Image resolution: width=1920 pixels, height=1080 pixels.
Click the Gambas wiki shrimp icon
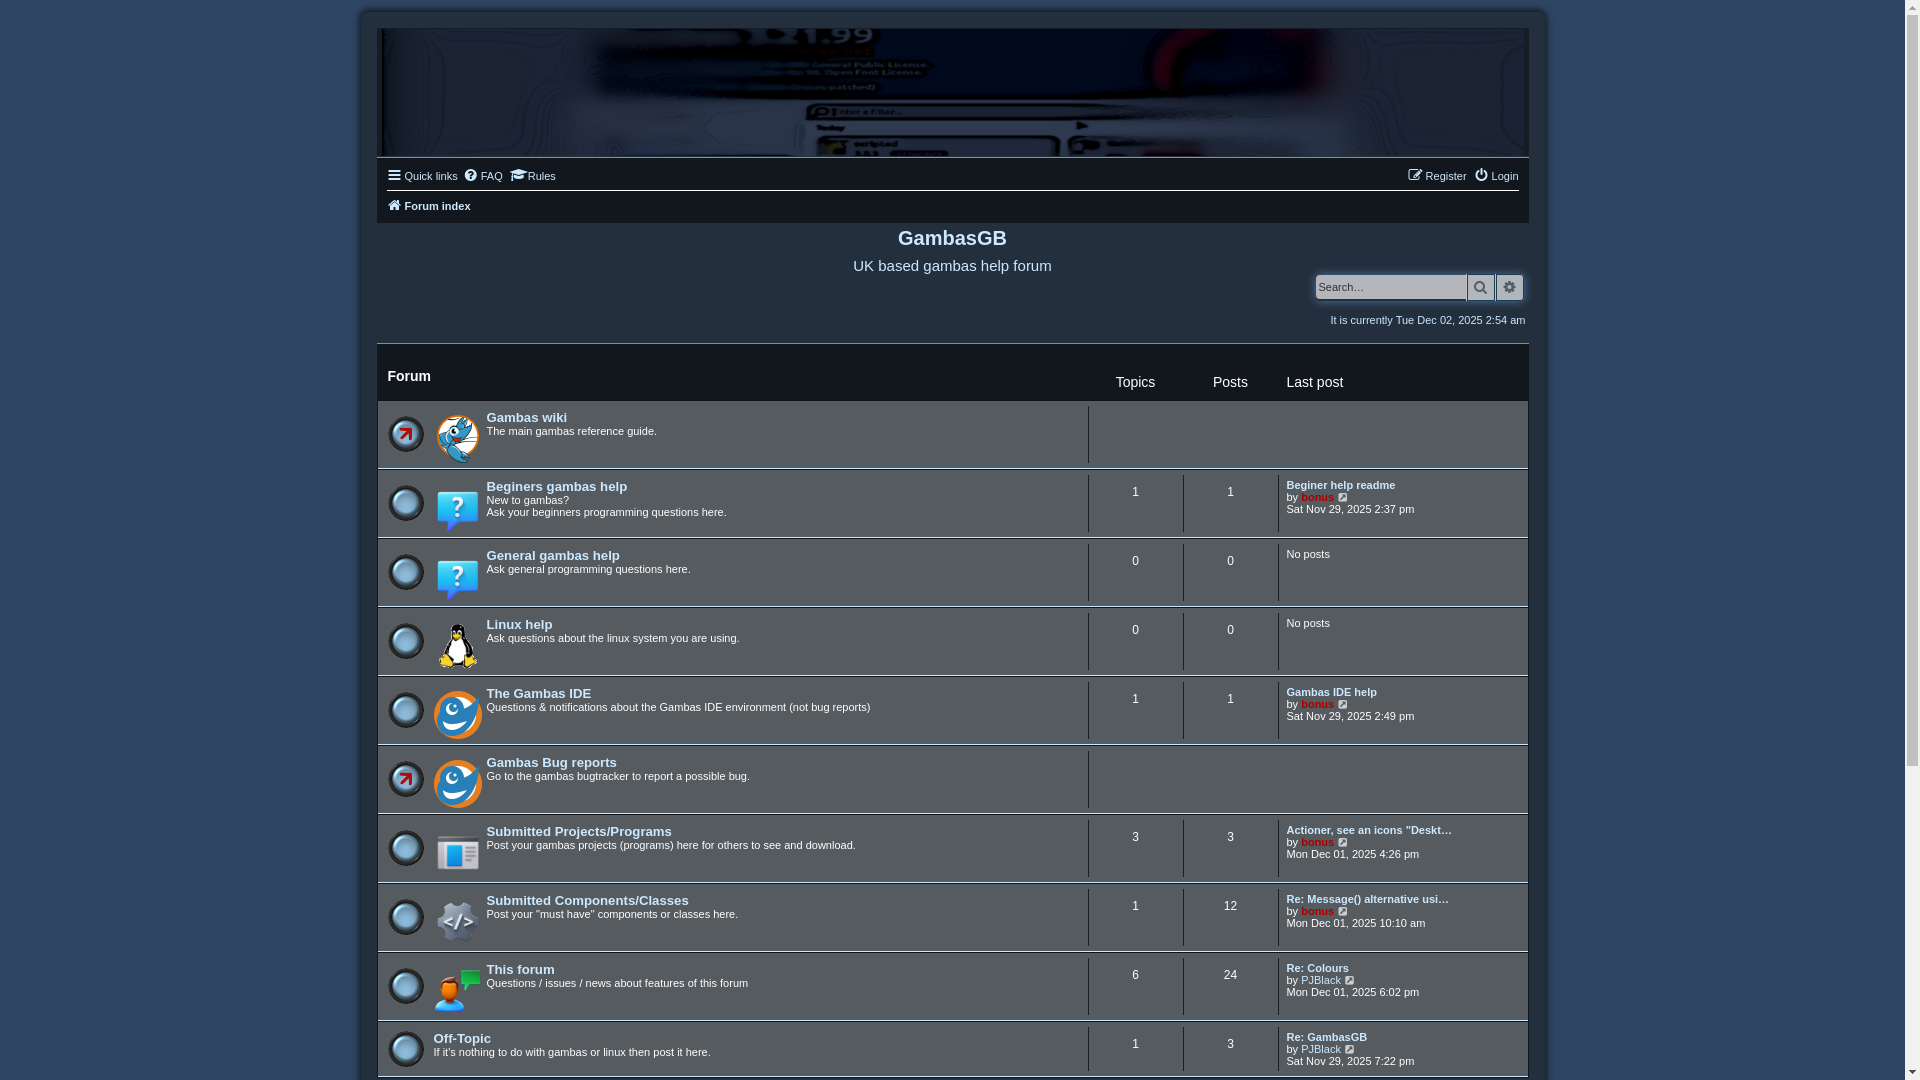tap(457, 439)
